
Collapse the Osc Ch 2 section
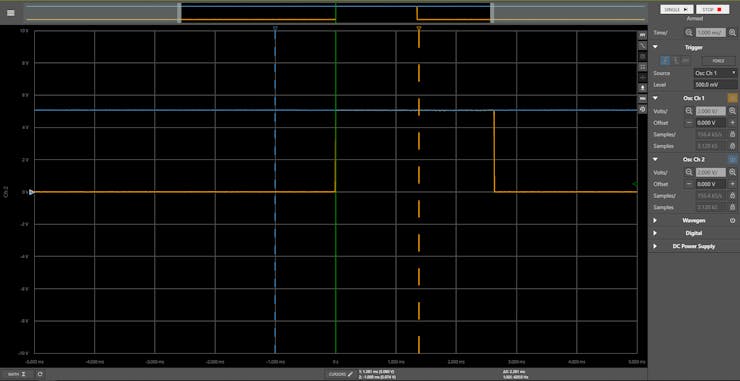655,160
